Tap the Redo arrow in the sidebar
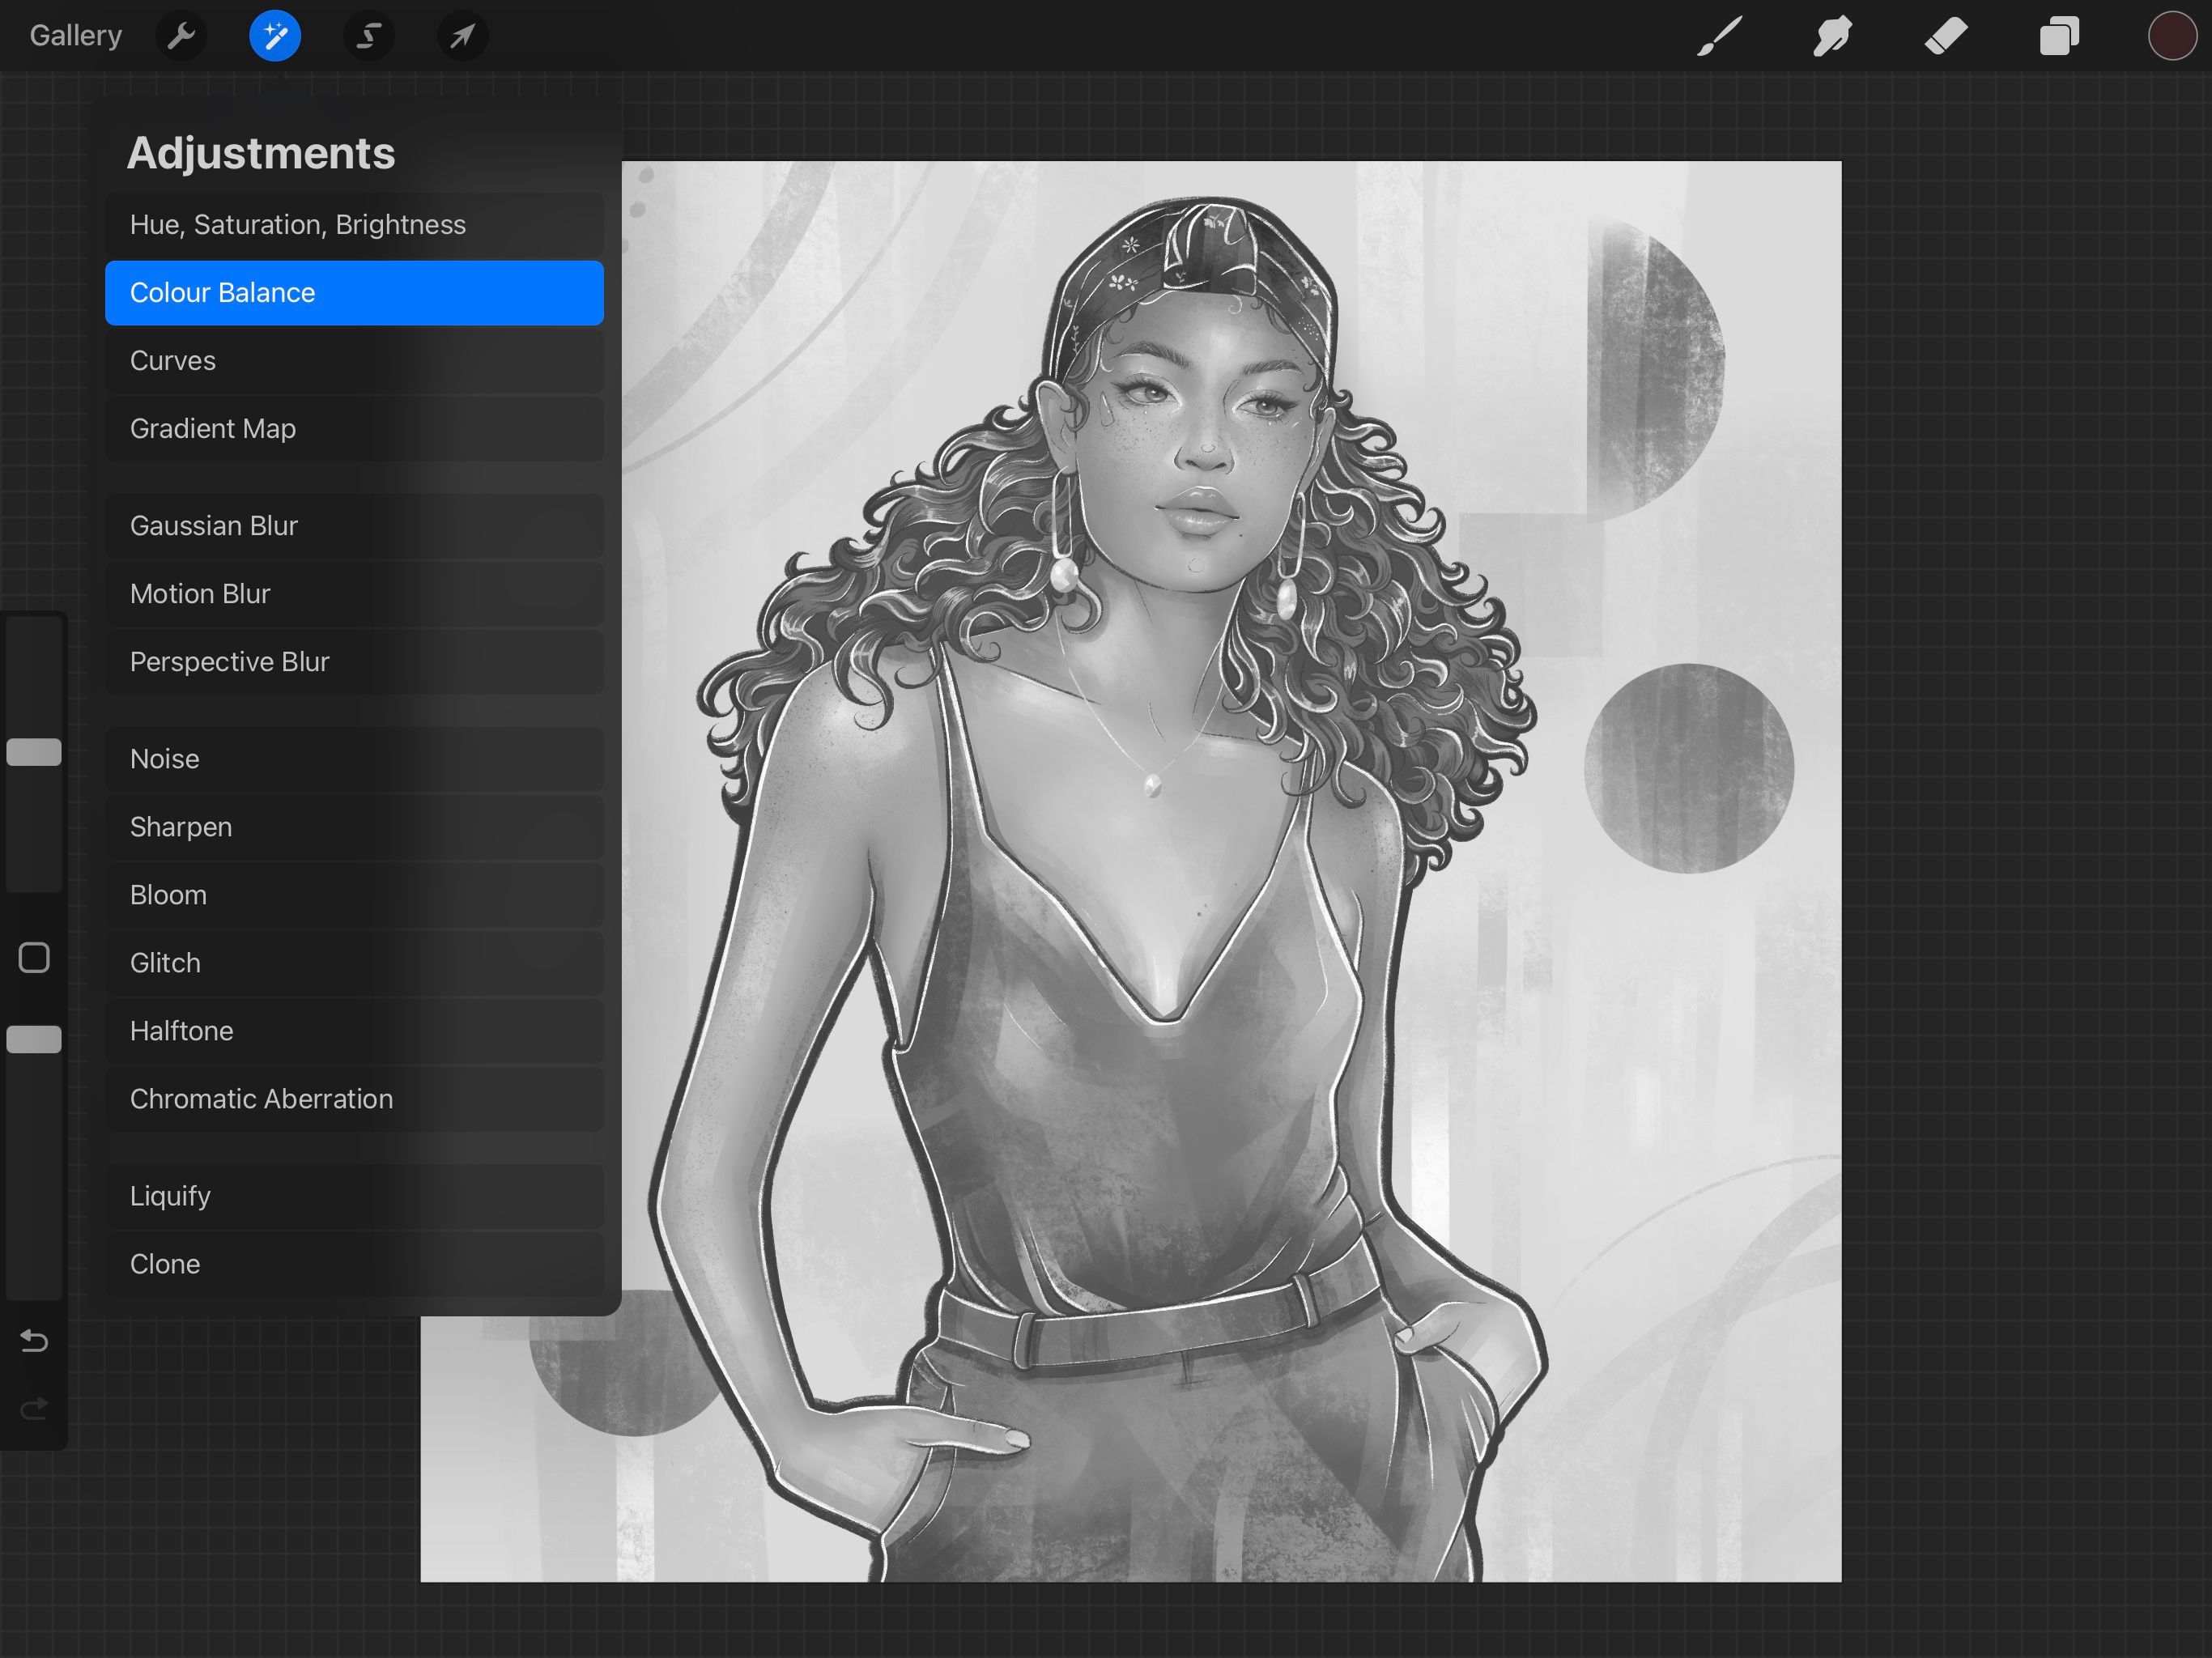Screen dimensions: 2212x1658 tap(34, 1408)
